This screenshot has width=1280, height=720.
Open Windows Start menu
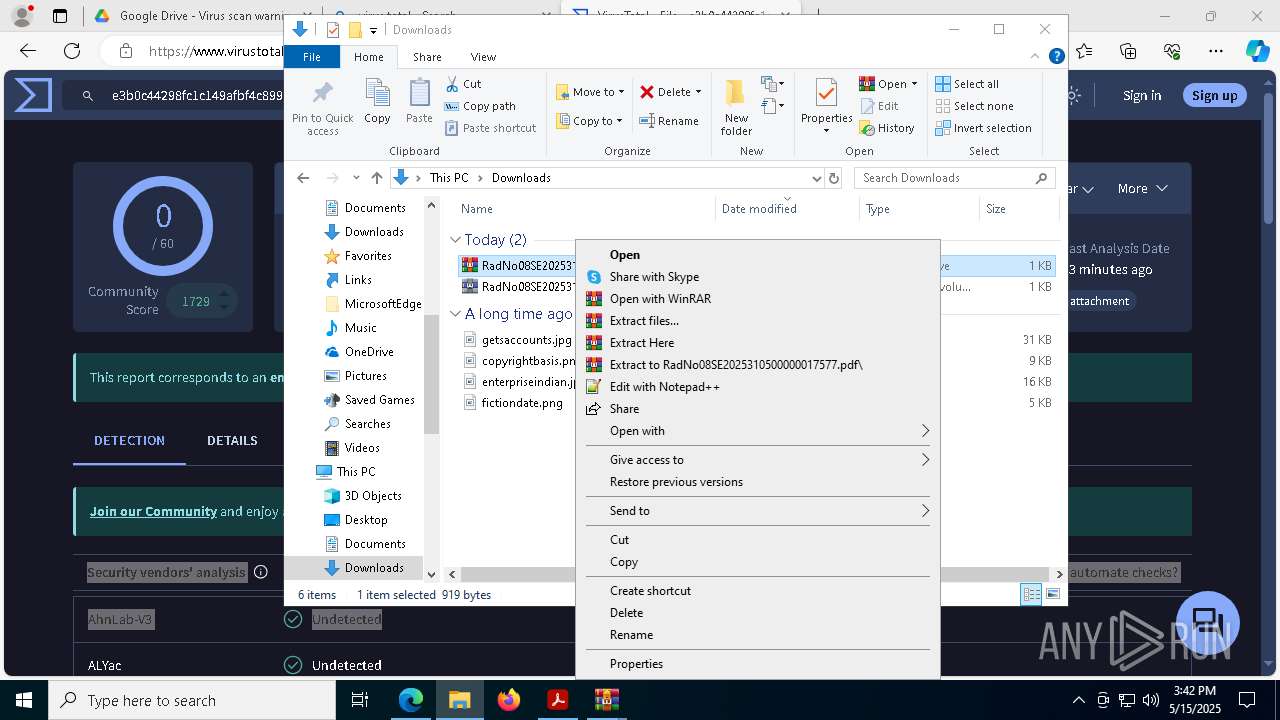click(24, 701)
